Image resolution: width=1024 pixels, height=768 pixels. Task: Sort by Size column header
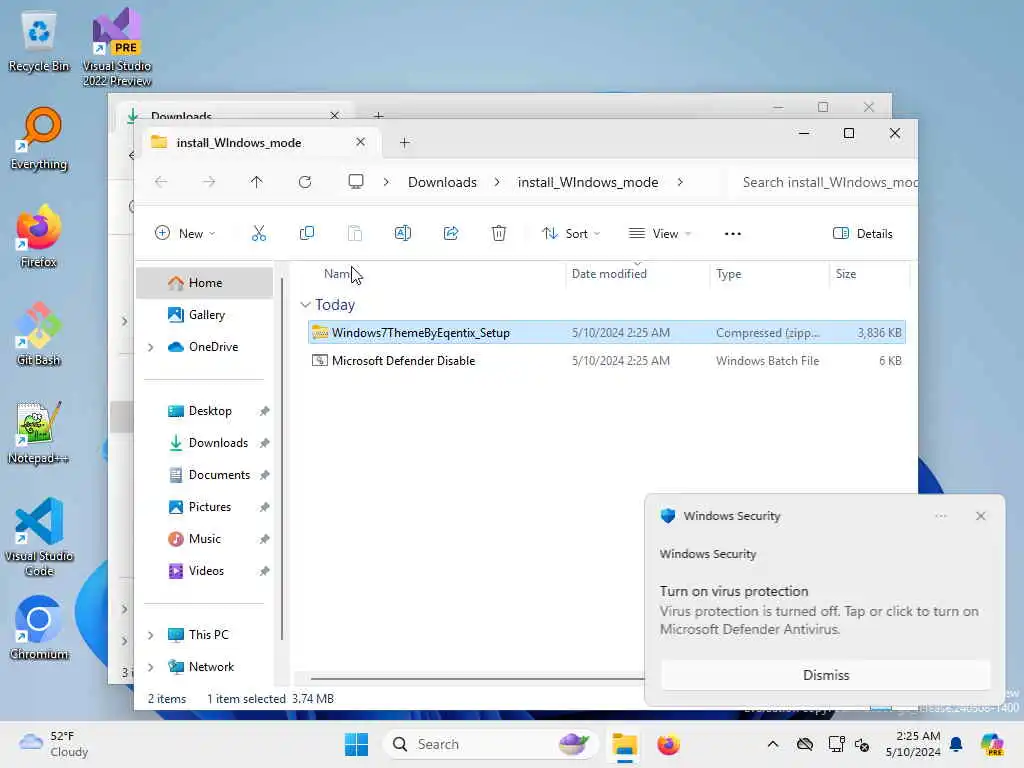[869, 274]
